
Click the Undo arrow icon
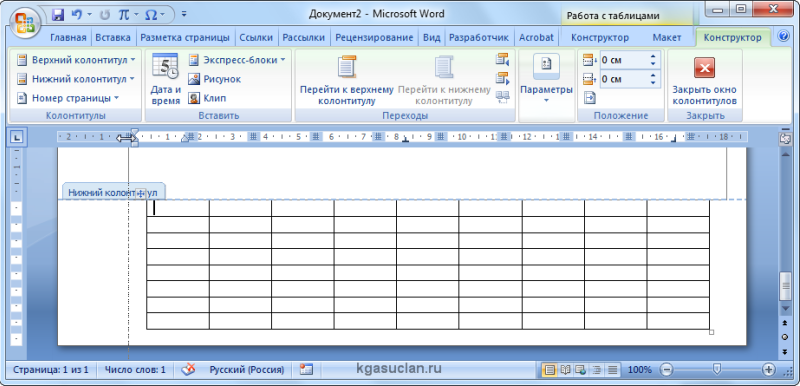[x=77, y=15]
